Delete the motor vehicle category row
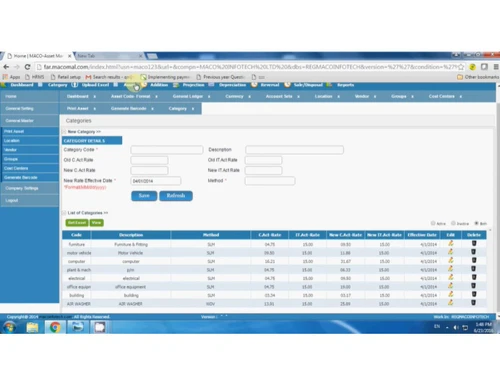 pyautogui.click(x=474, y=252)
